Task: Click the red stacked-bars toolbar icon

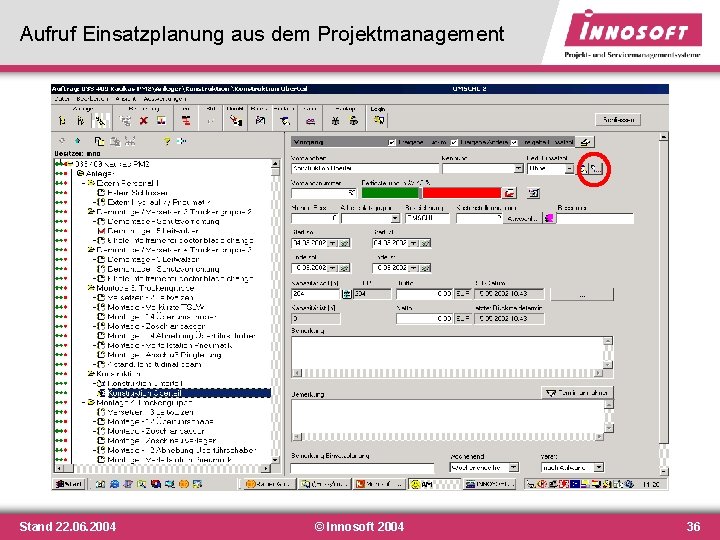Action: click(x=186, y=121)
